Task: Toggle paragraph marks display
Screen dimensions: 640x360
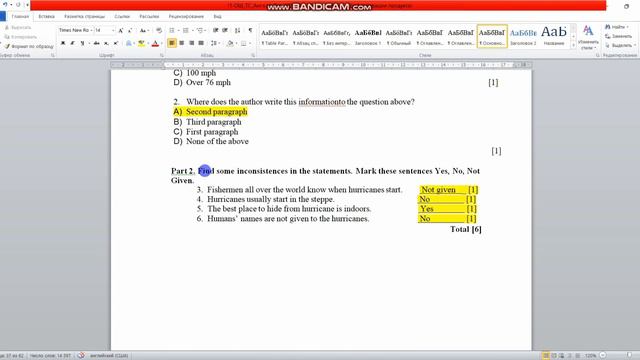Action: click(x=250, y=31)
